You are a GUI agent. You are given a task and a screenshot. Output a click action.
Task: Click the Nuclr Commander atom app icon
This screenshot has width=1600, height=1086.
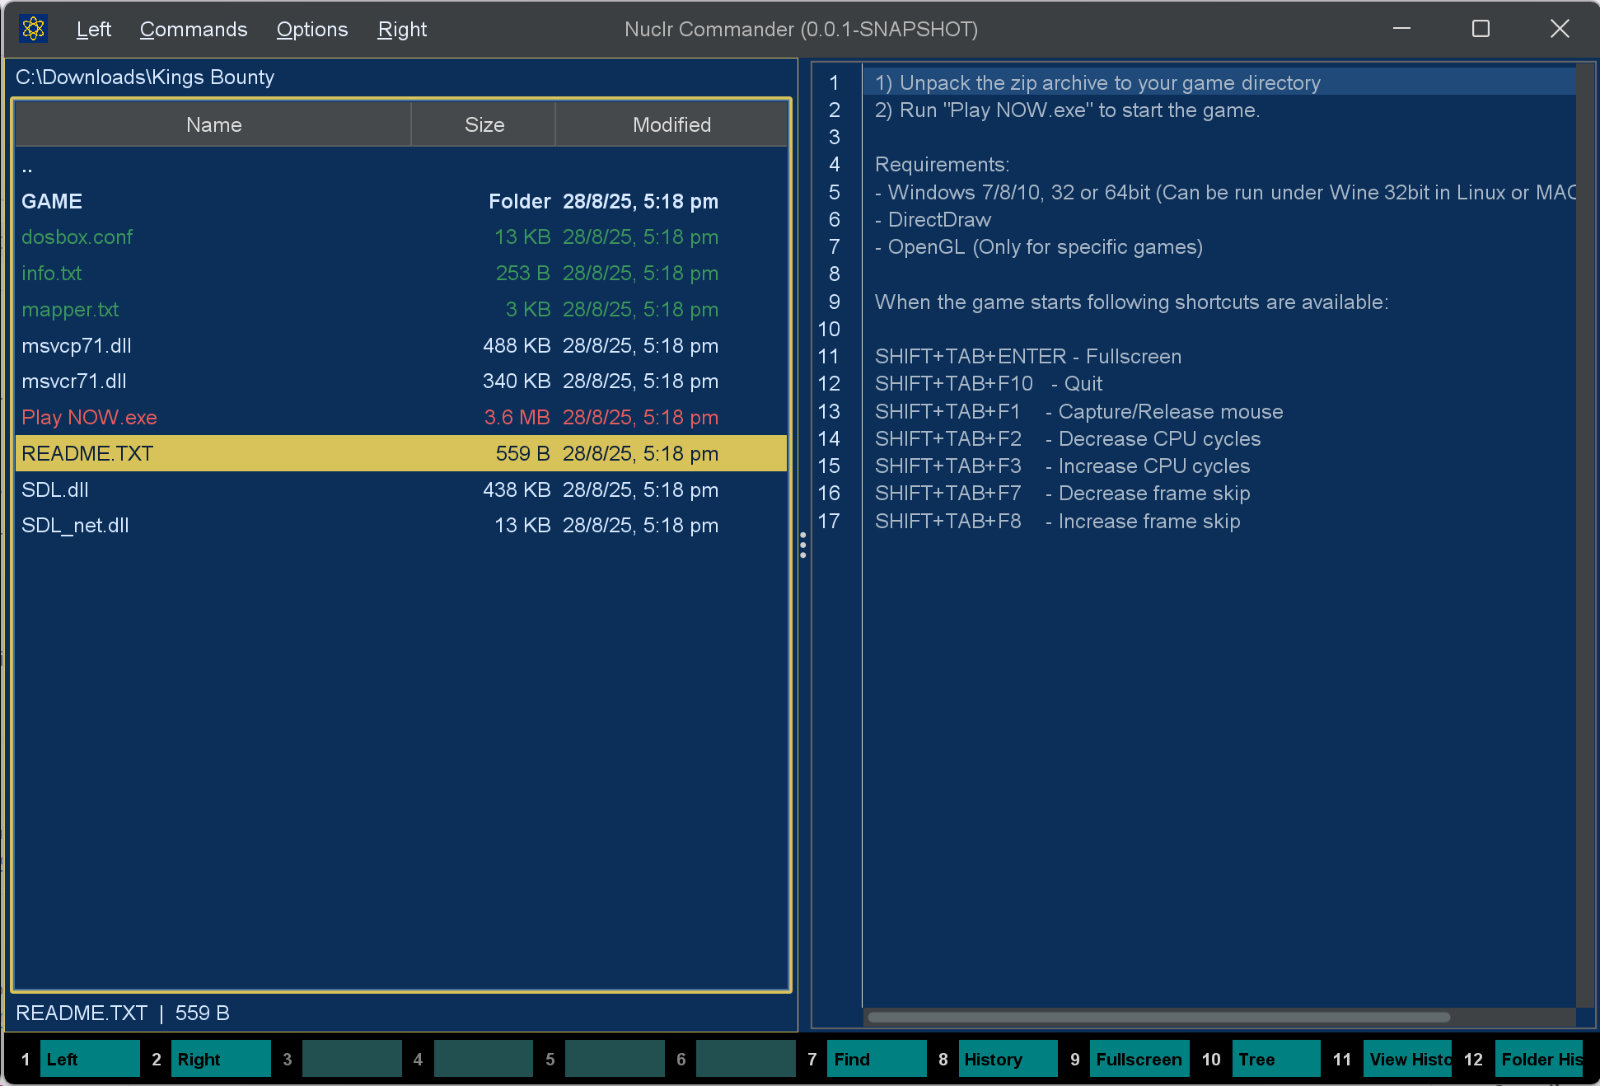click(33, 29)
